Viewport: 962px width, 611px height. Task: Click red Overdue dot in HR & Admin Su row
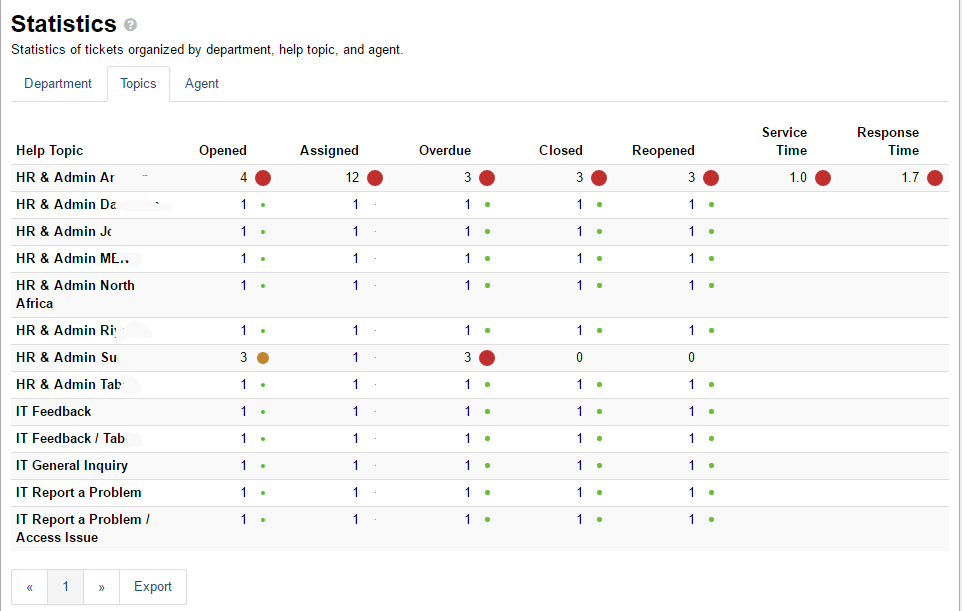click(487, 358)
